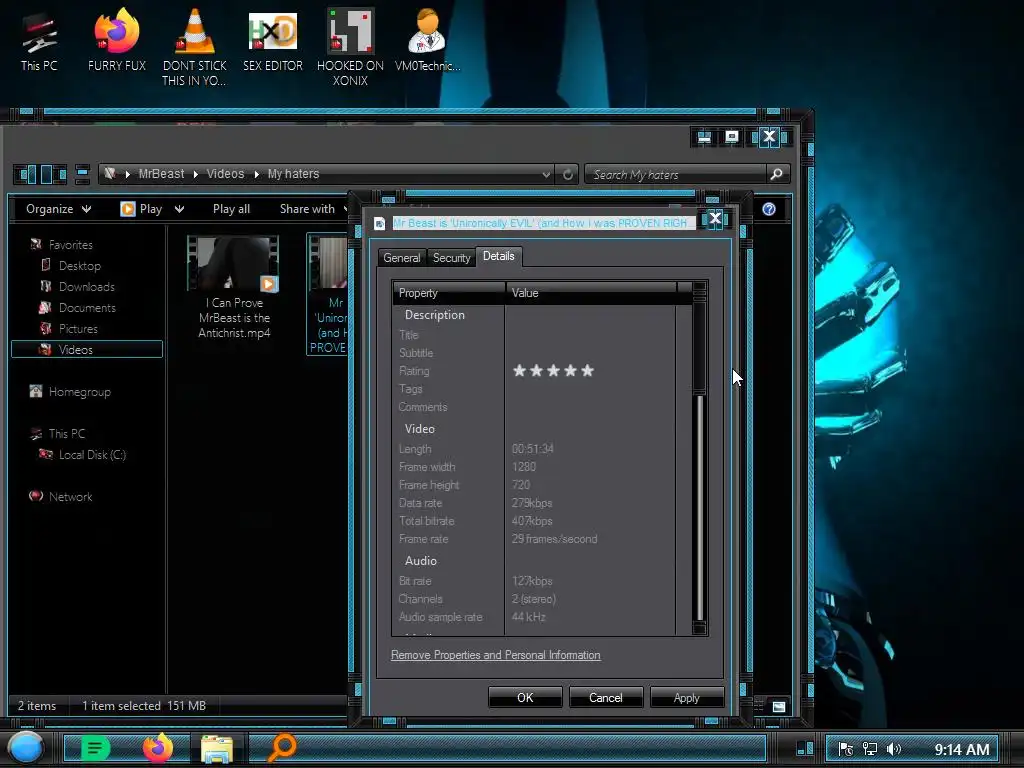Viewport: 1024px width, 768px height.
Task: Select I Can Prove MrBeast video thumbnail
Action: click(233, 264)
